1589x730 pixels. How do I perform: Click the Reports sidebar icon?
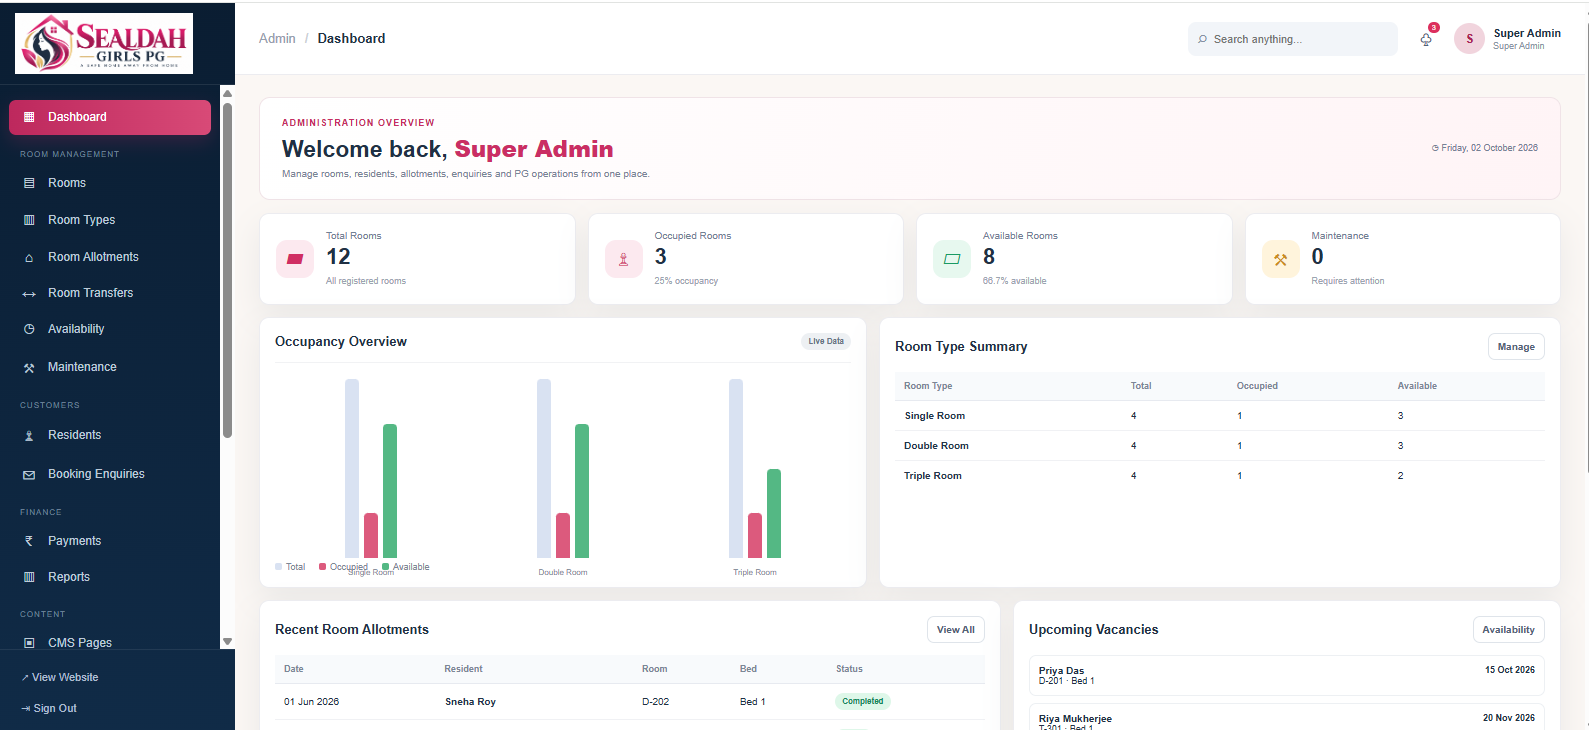pyautogui.click(x=29, y=577)
